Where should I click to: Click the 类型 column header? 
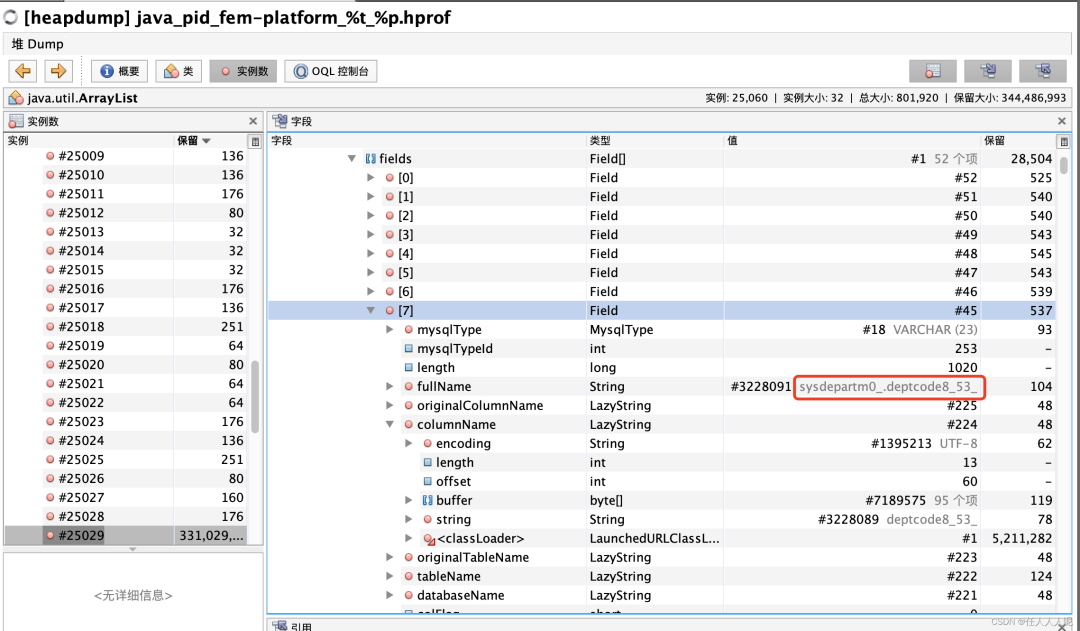(654, 141)
